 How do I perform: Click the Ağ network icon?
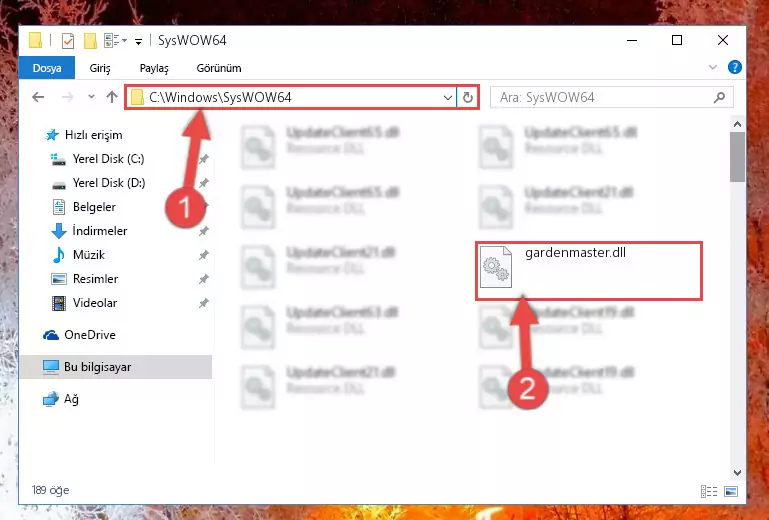(x=51, y=399)
